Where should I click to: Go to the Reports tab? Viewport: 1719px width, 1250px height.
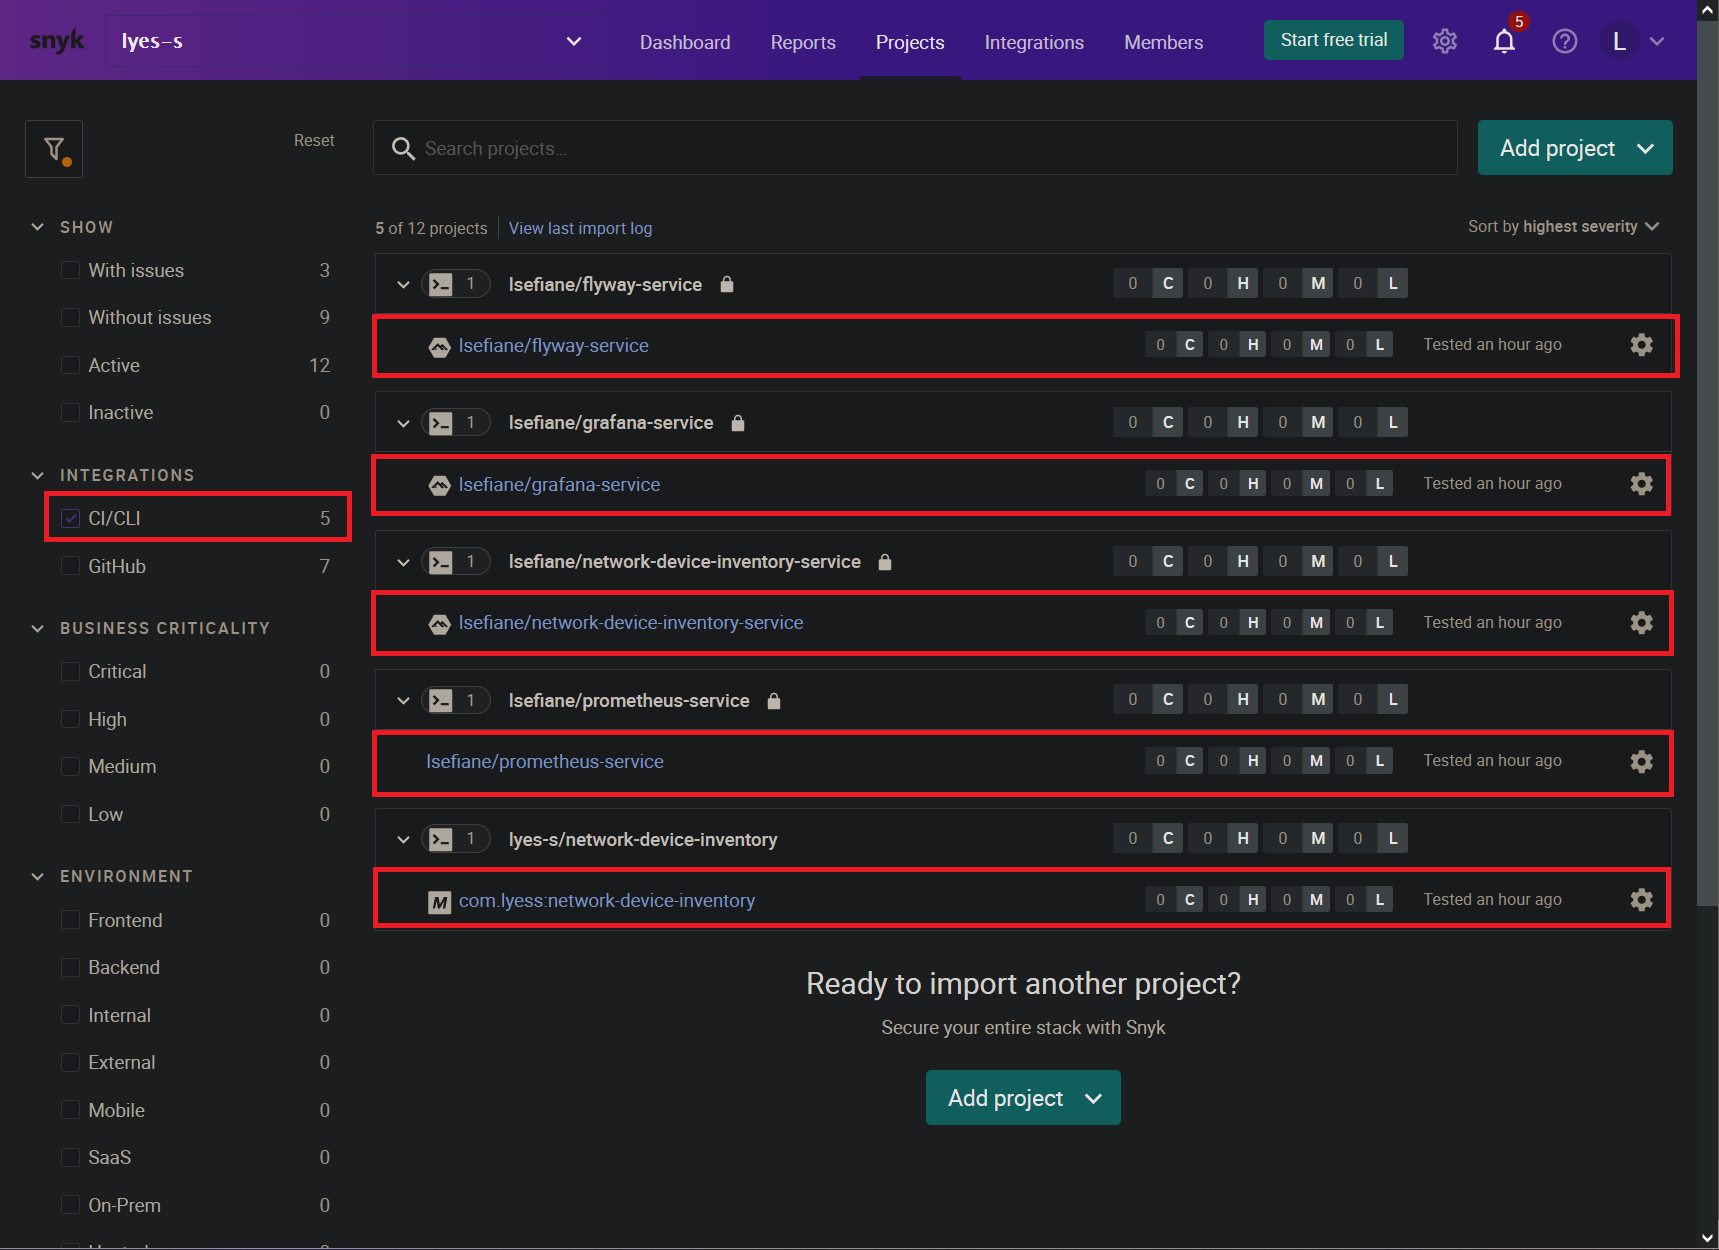(x=803, y=42)
